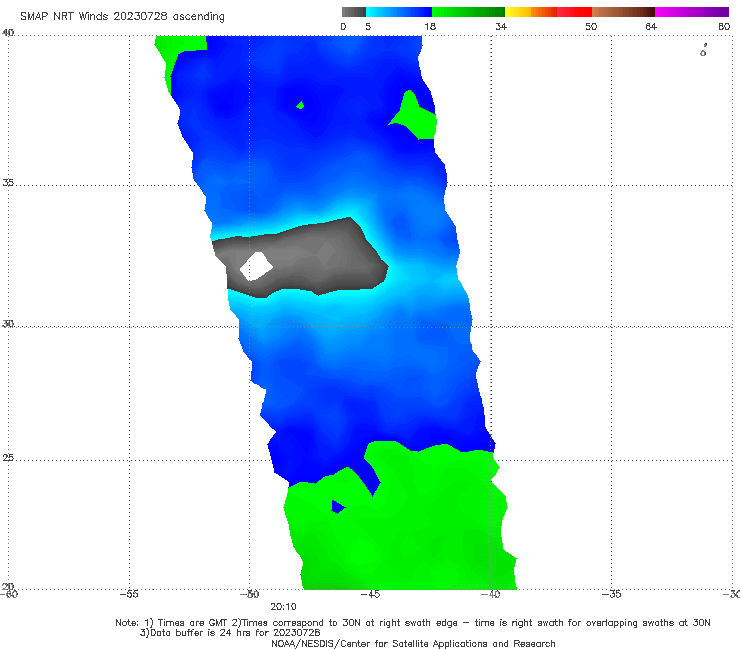Click the NOAA/NESDIS credit line
Image resolution: width=740 pixels, height=650 pixels.
tap(413, 643)
